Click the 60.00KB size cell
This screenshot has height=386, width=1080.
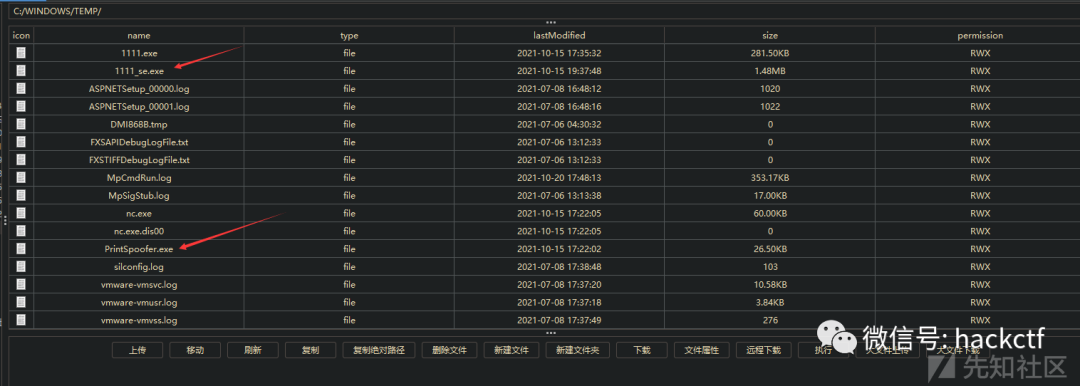770,214
